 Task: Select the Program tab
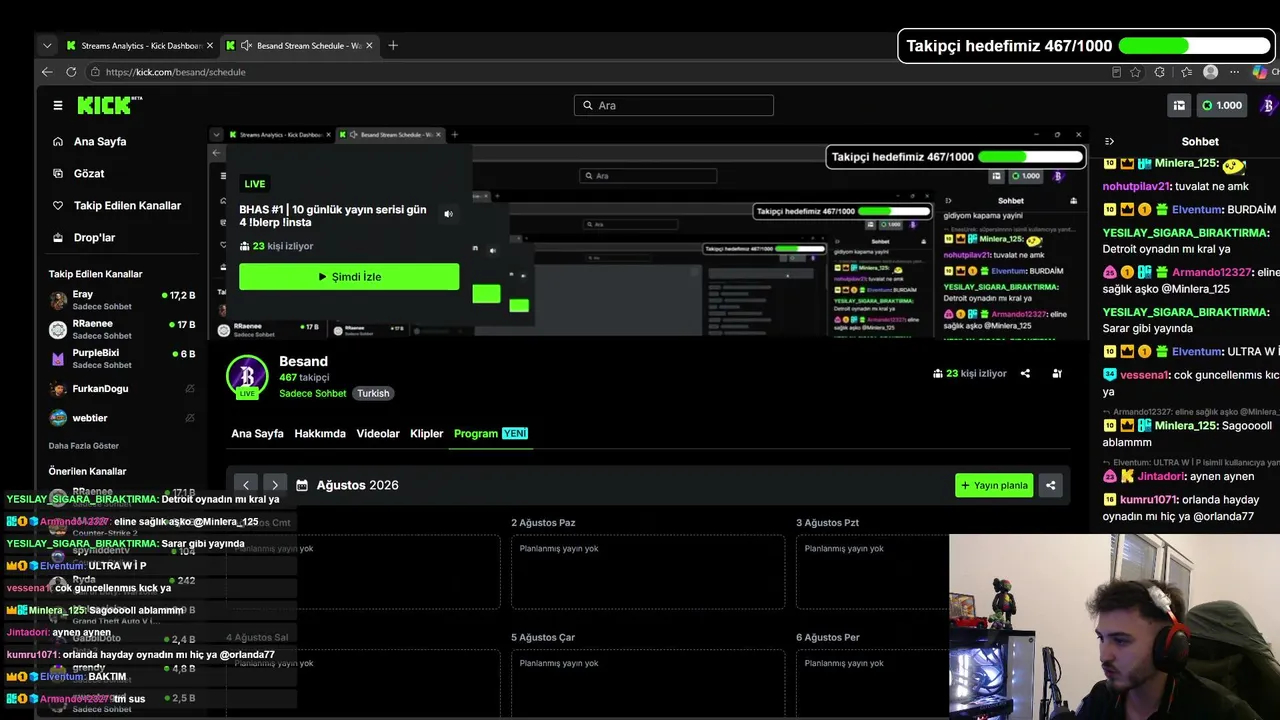click(x=490, y=434)
